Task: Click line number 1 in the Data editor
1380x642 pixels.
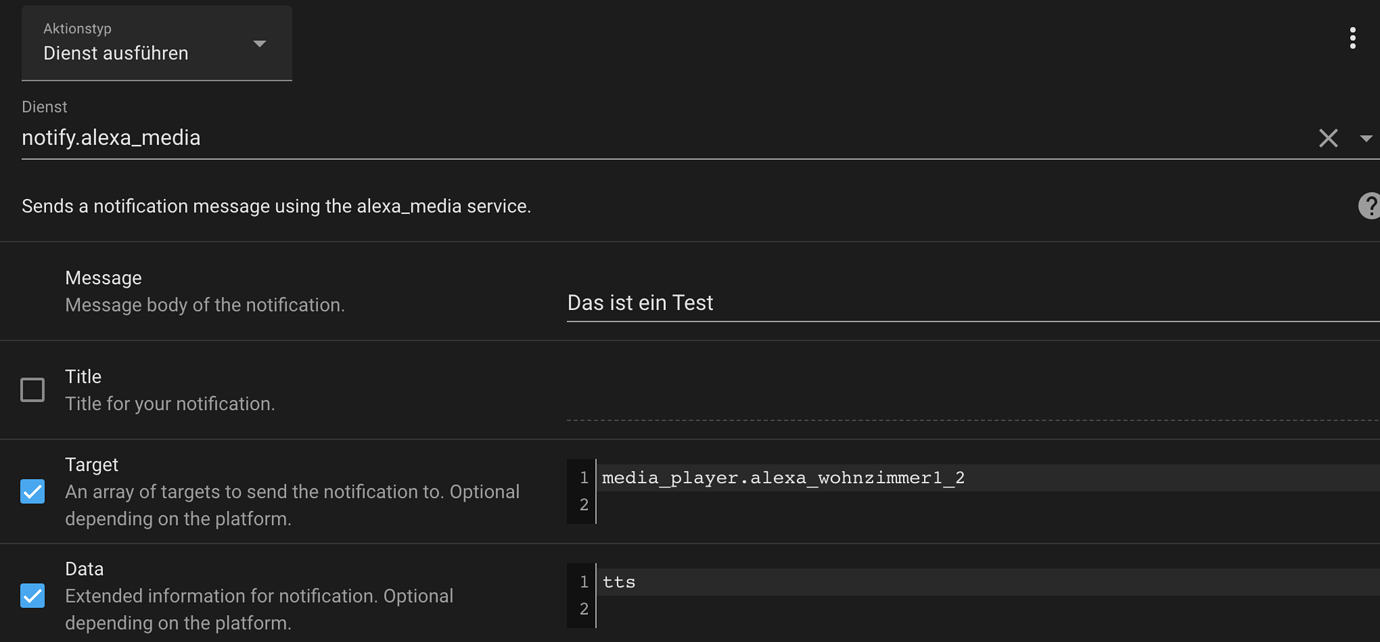Action: (583, 581)
